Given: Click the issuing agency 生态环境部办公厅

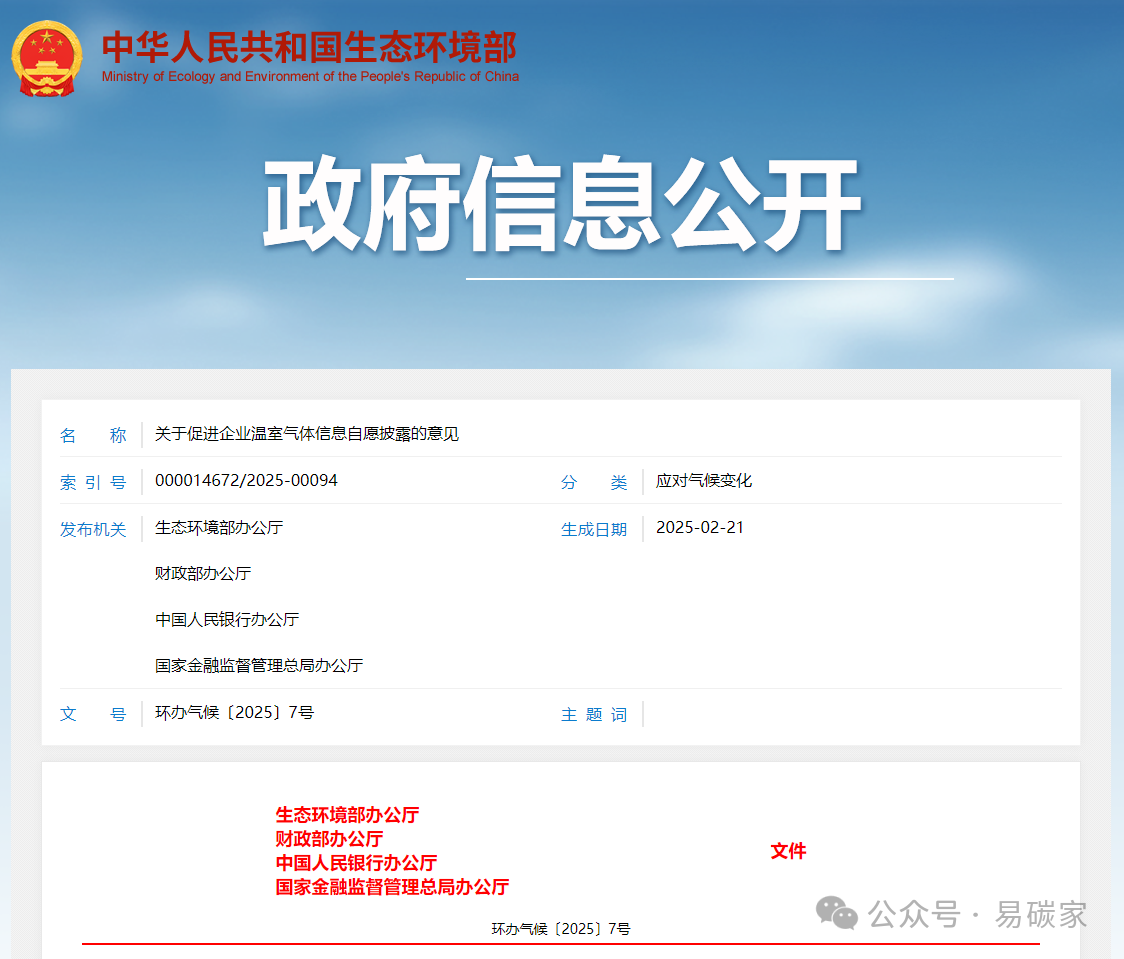Looking at the screenshot, I should point(219,528).
